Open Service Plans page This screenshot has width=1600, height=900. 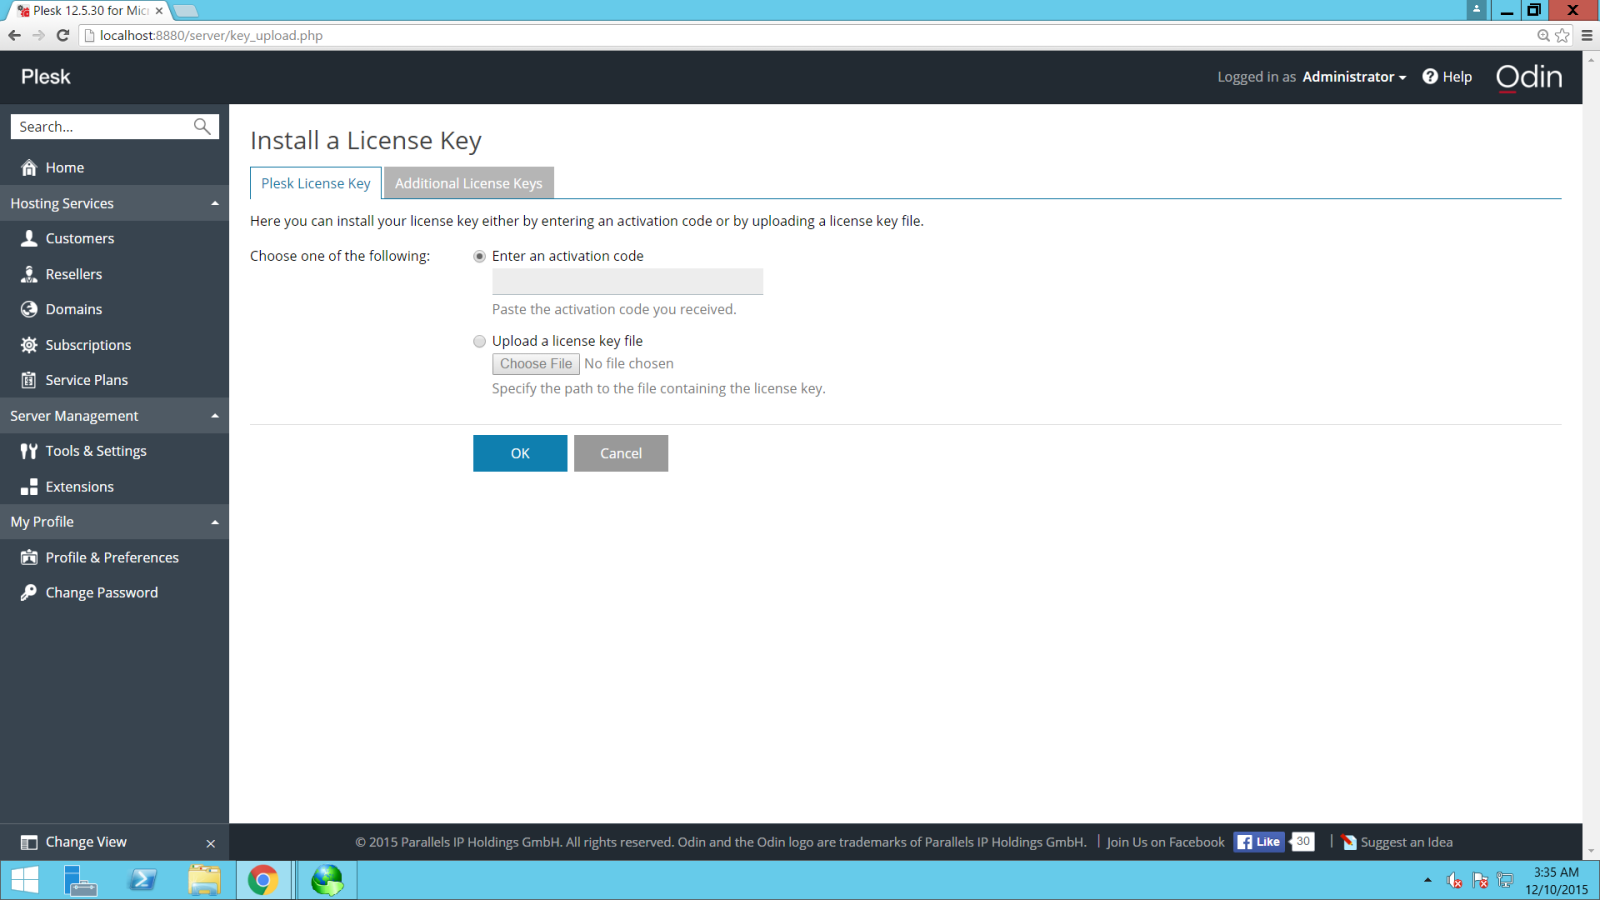pos(87,380)
